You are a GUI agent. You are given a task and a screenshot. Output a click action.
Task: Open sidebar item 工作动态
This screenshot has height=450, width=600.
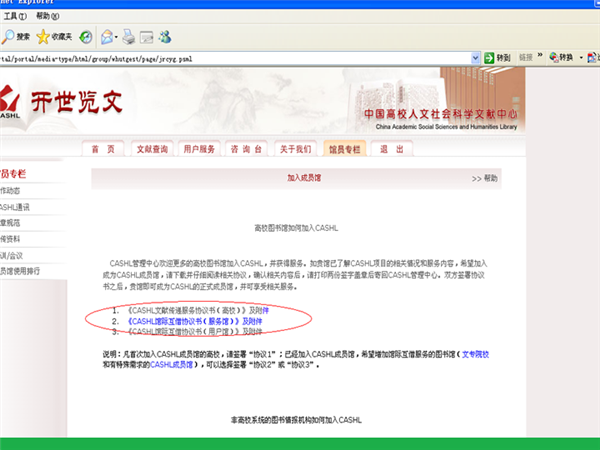click(x=10, y=191)
